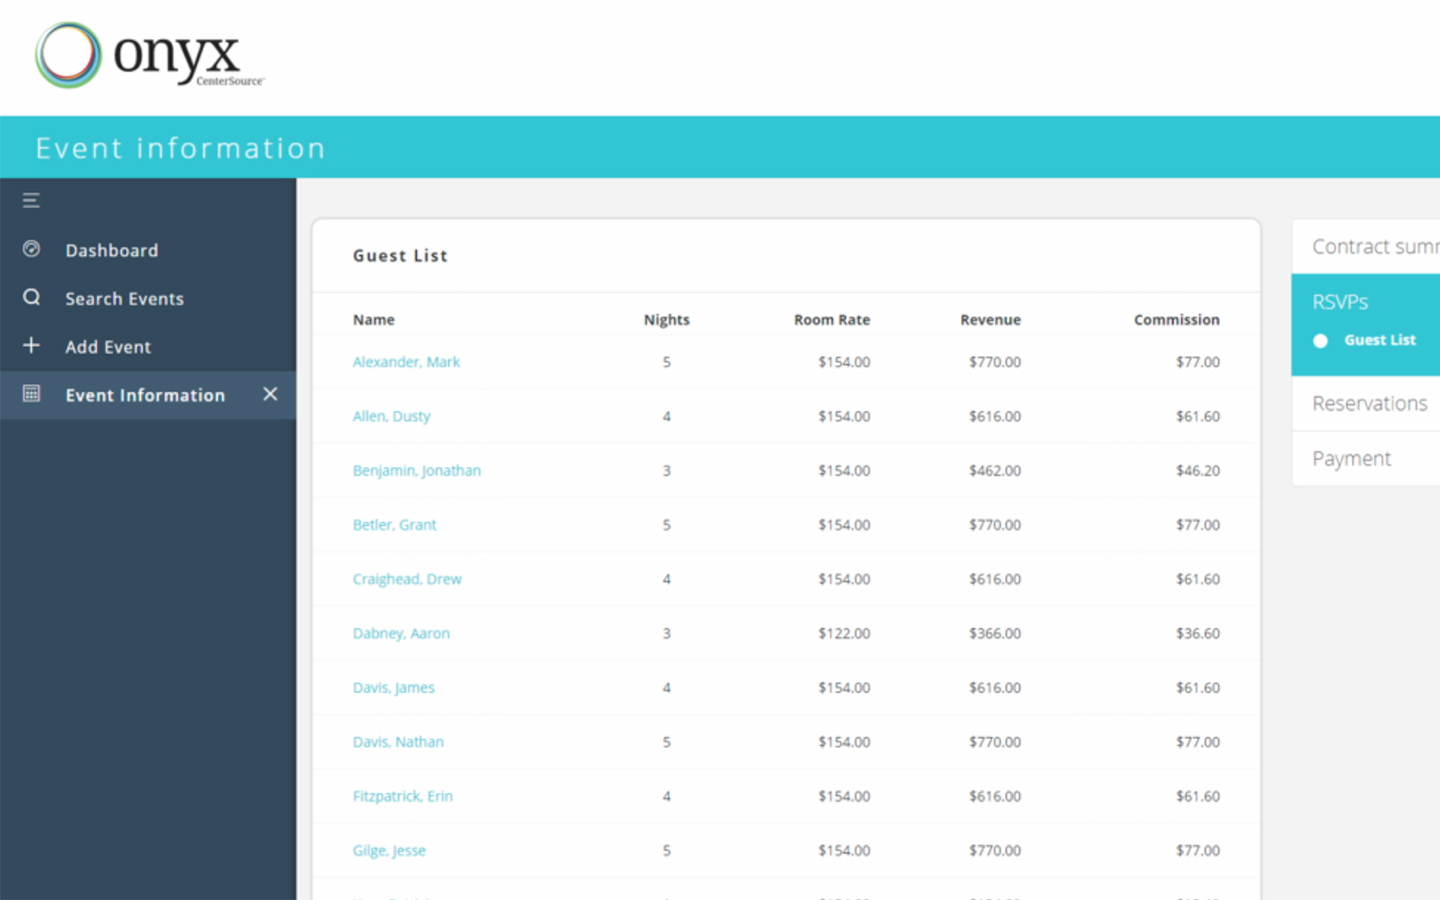Activate the highlighted Event Information menu entry

click(x=145, y=395)
